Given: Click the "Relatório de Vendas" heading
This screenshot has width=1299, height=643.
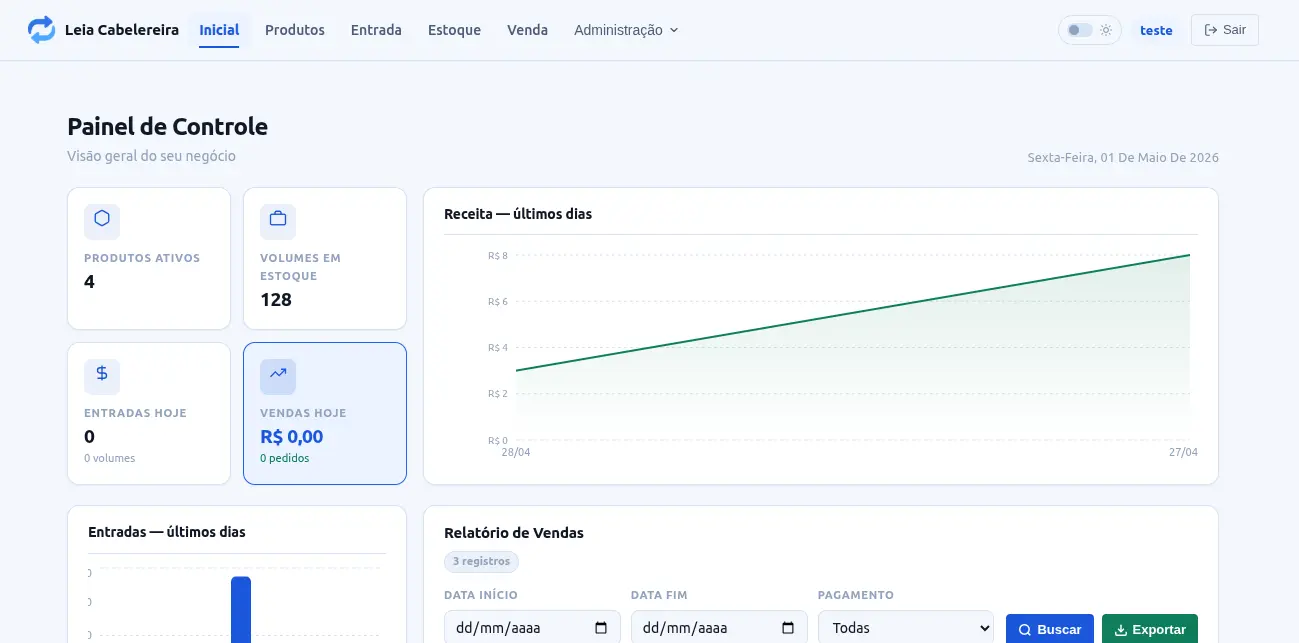Looking at the screenshot, I should click(x=514, y=533).
